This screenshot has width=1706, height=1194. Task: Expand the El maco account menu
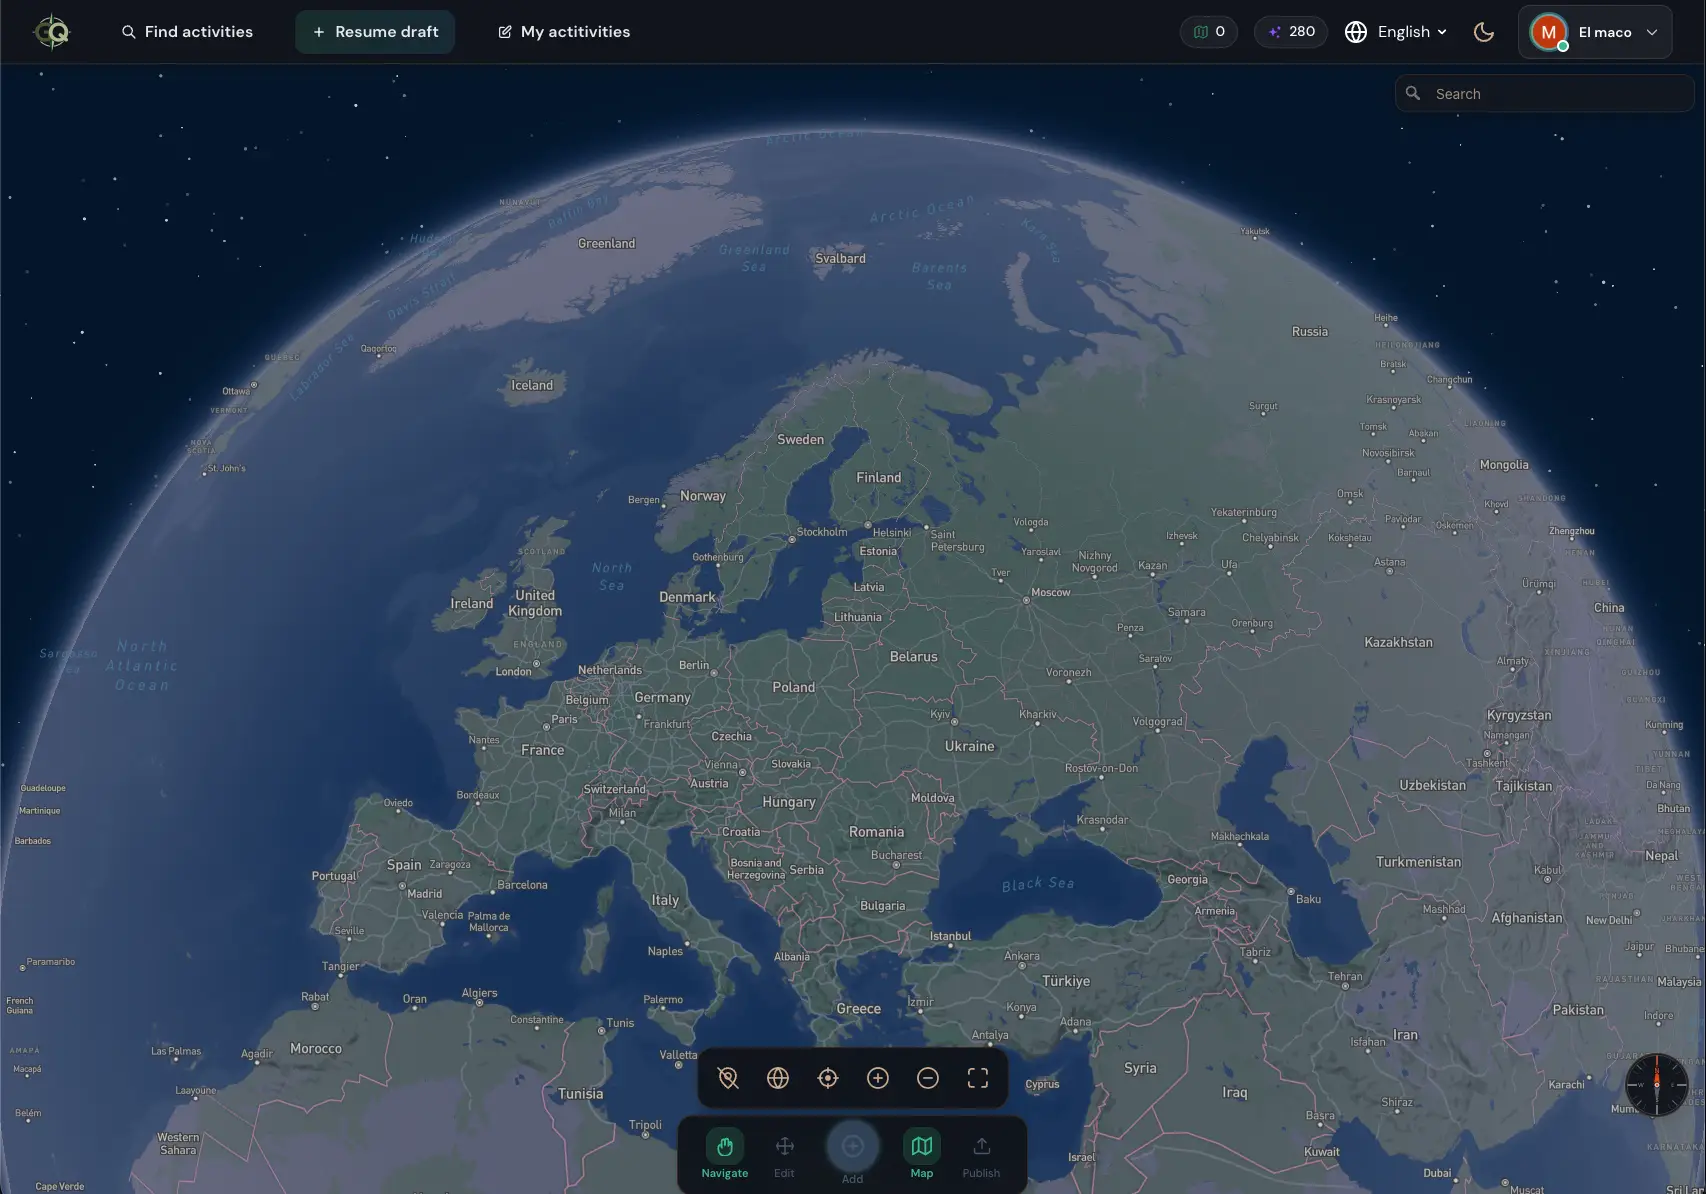(x=1595, y=32)
